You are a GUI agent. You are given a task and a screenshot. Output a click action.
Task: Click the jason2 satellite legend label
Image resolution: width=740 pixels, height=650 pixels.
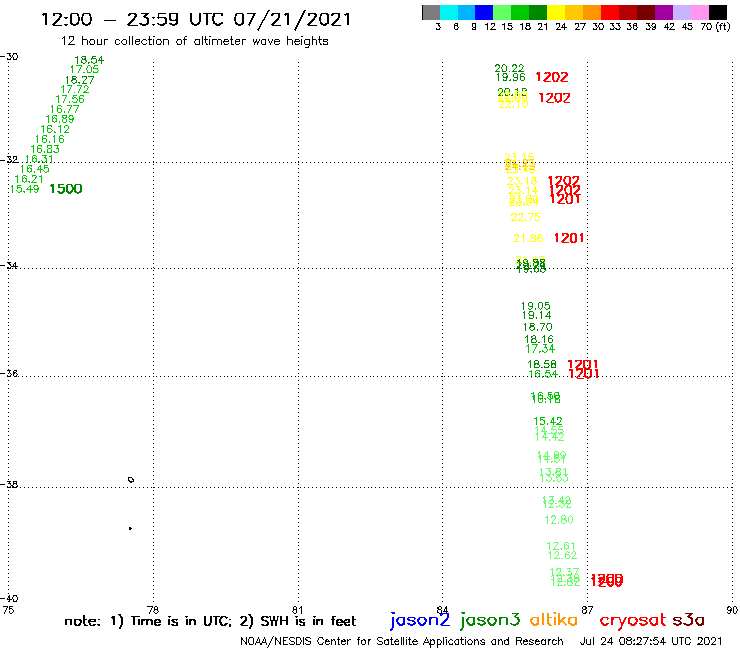[x=420, y=620]
